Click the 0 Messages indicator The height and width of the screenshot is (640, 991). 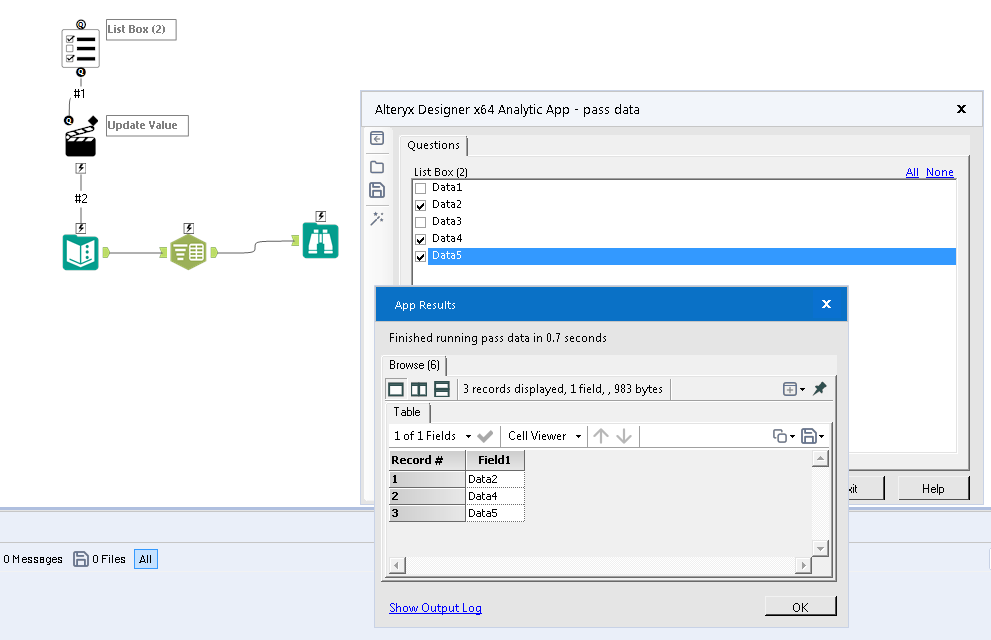point(33,559)
